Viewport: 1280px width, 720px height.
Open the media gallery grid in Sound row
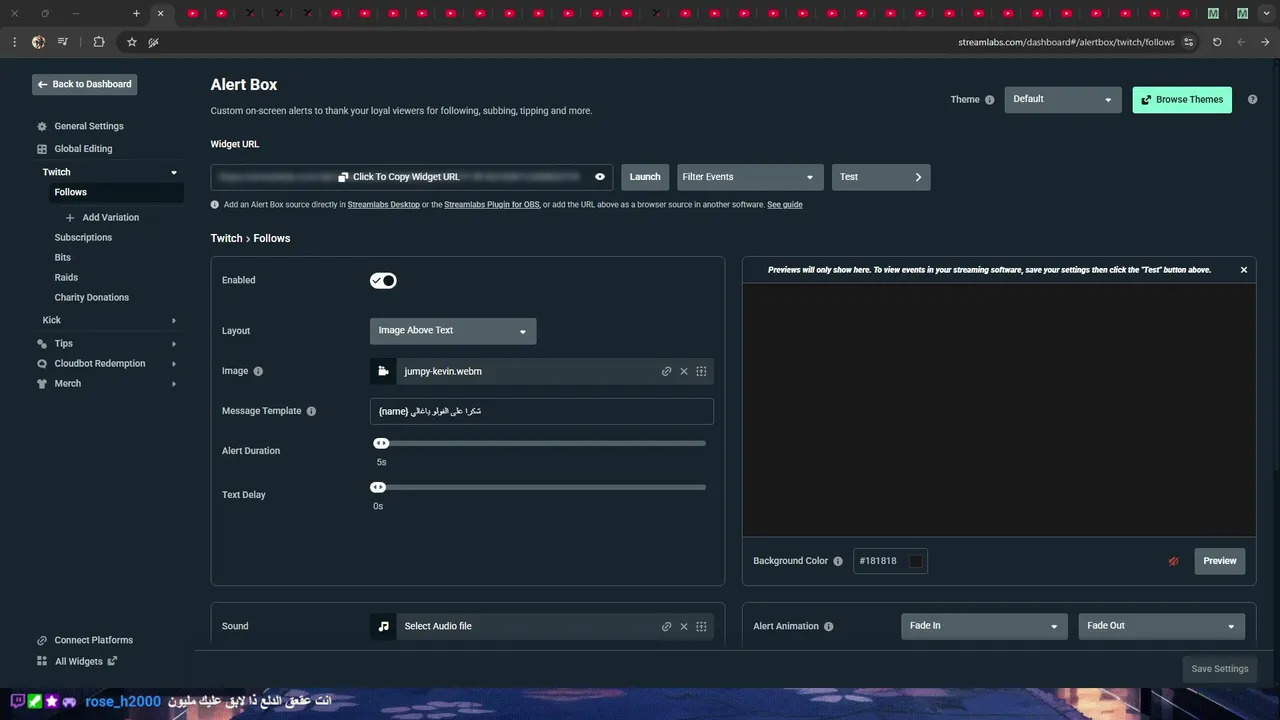(x=701, y=626)
